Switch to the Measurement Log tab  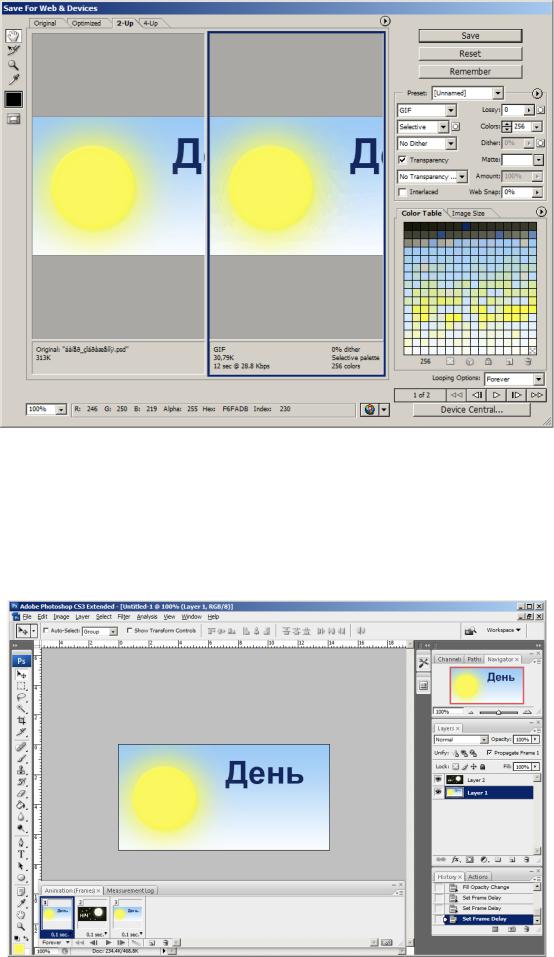(130, 890)
